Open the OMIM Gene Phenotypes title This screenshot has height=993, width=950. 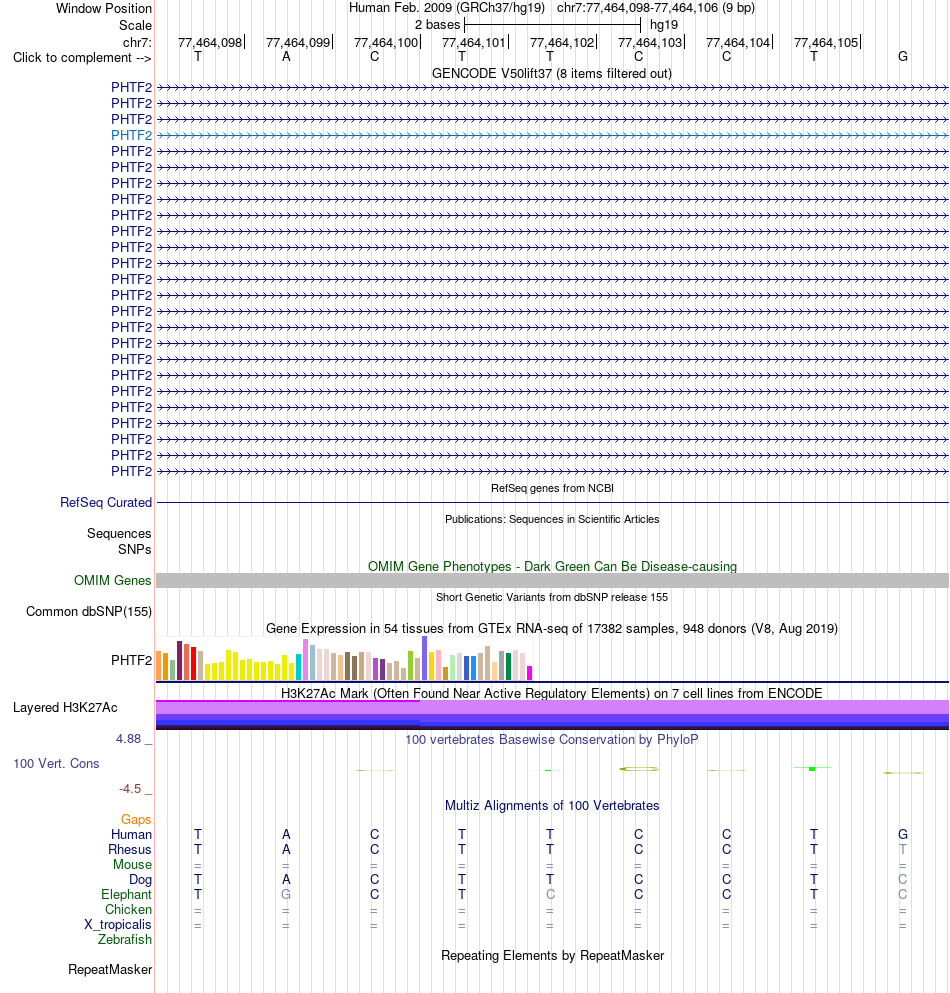[552, 566]
